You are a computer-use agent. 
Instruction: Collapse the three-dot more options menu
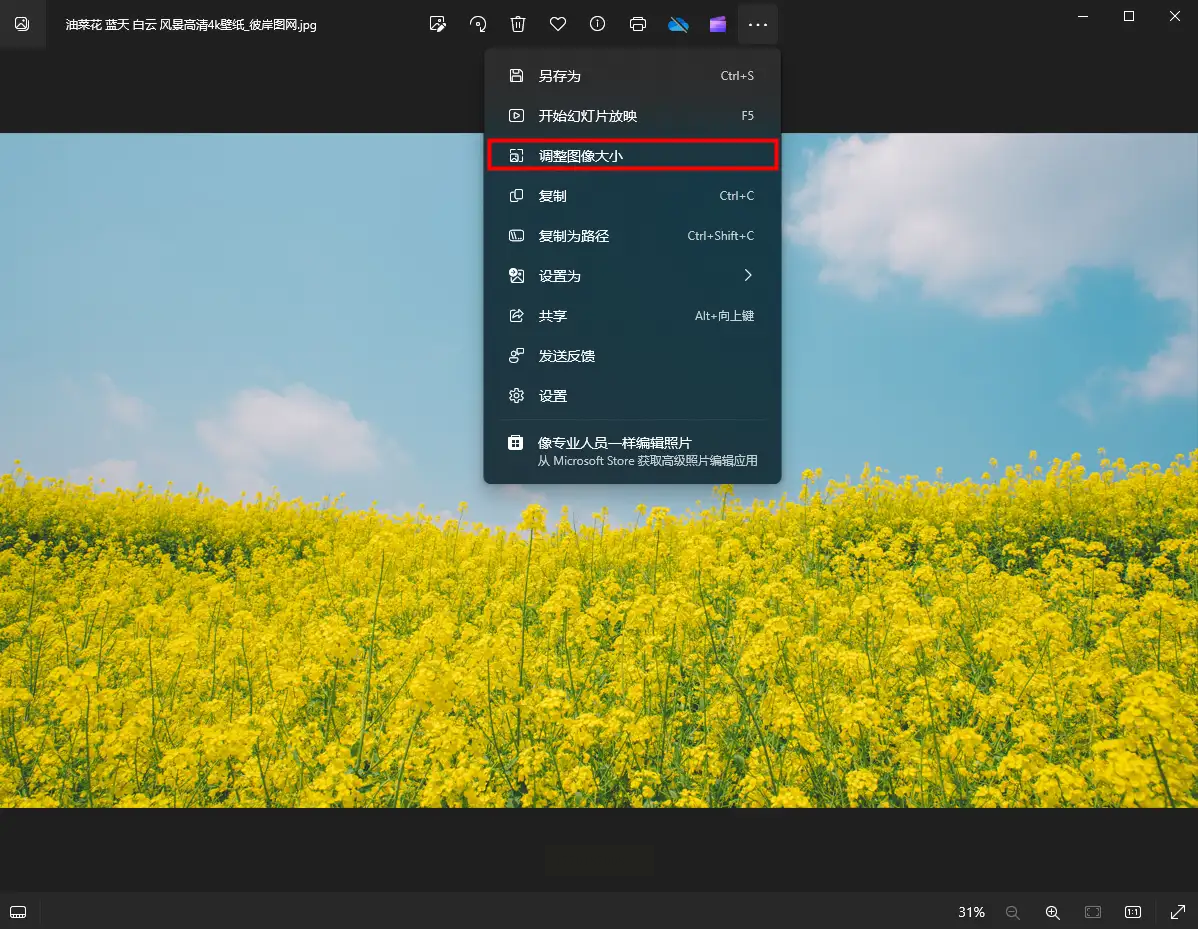[x=758, y=24]
